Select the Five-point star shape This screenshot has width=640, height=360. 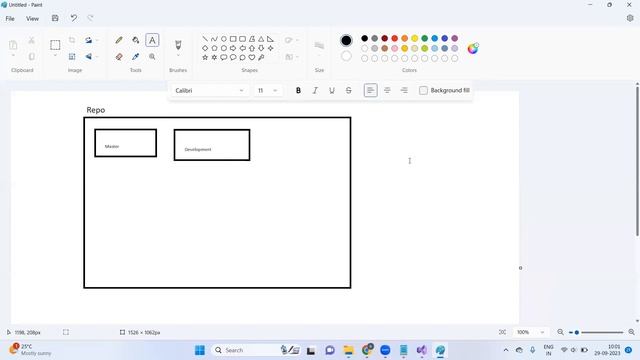tap(205, 58)
